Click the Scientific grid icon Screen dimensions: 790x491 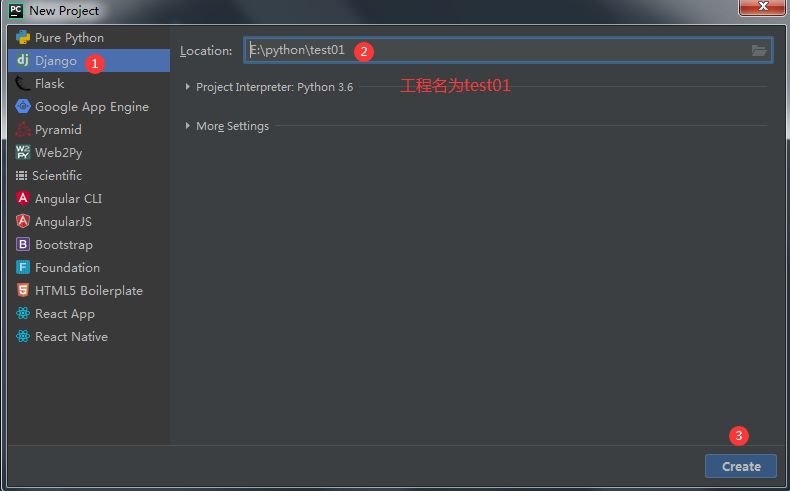[x=21, y=175]
